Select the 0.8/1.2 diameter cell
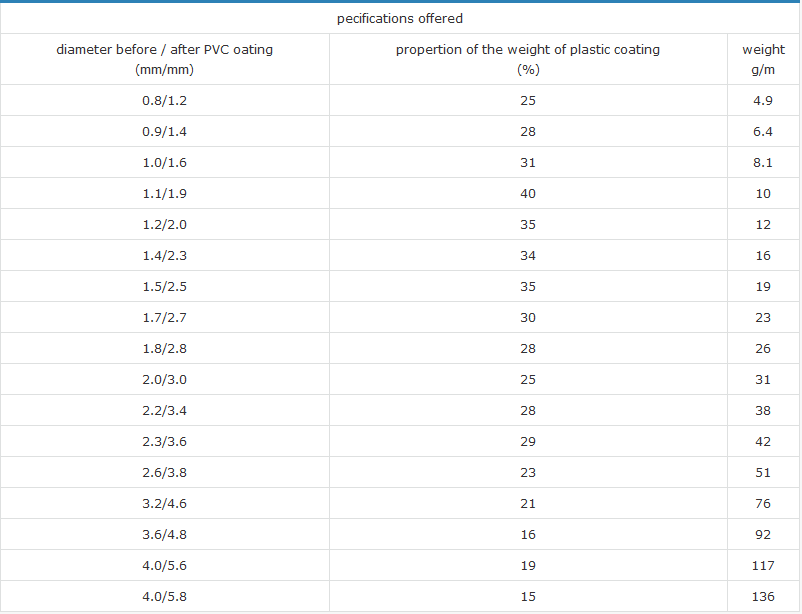The height and width of the screenshot is (614, 802). tap(164, 100)
